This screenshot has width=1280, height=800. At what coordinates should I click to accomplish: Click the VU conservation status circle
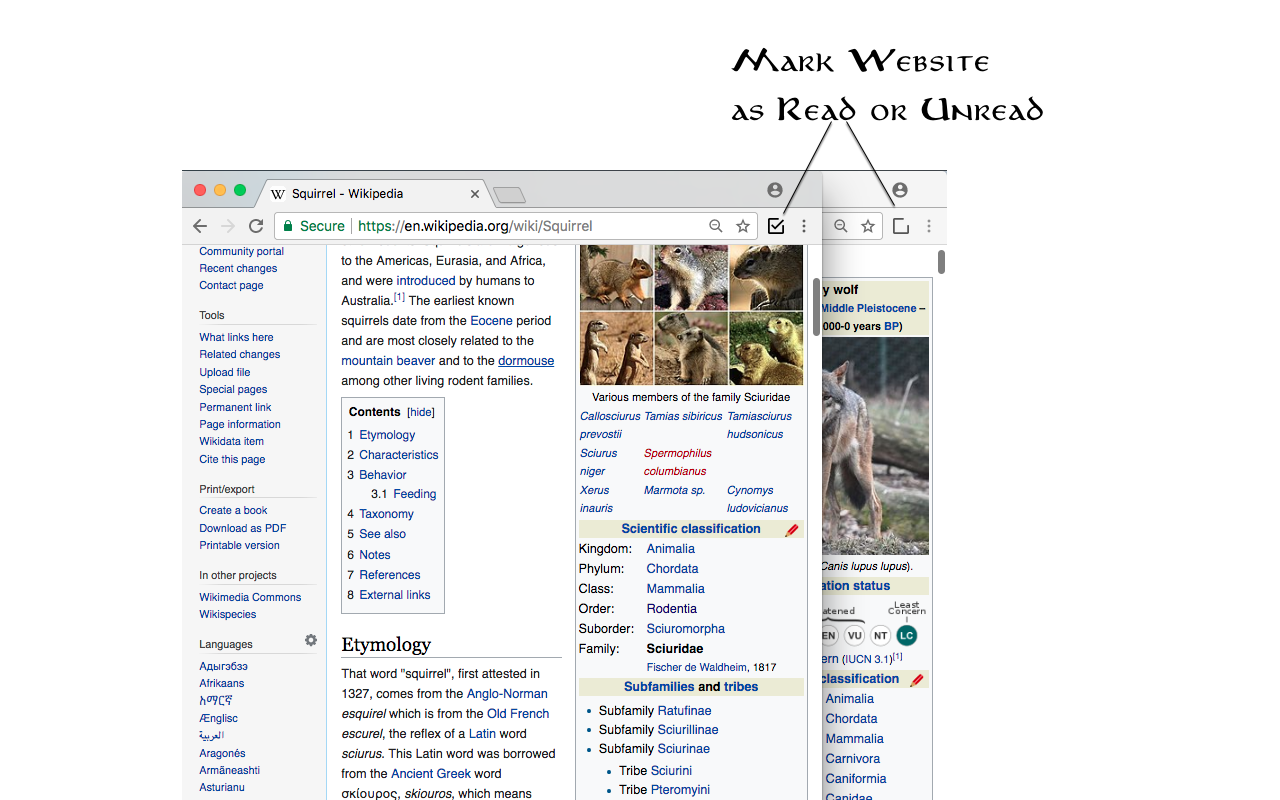[854, 635]
